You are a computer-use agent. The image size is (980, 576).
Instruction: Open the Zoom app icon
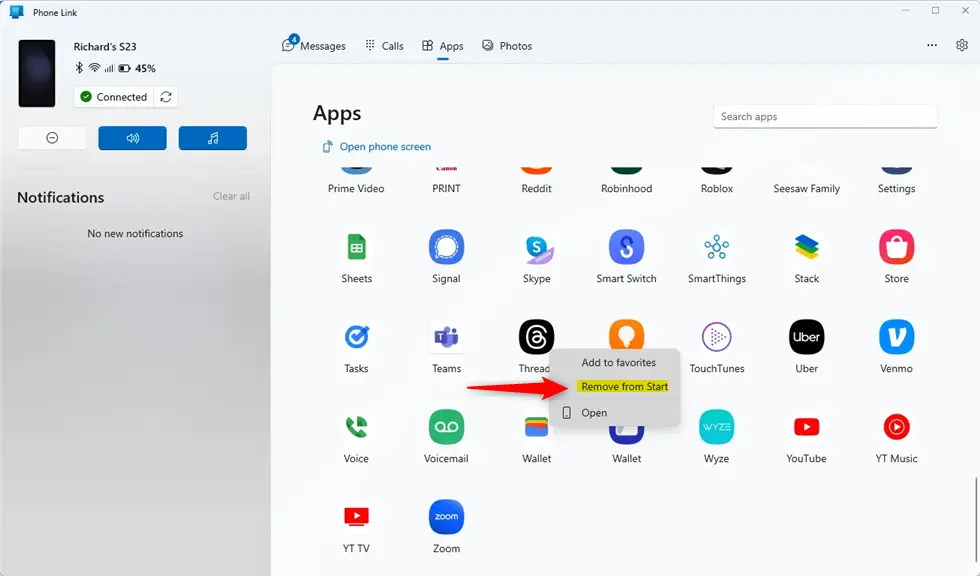coord(446,517)
